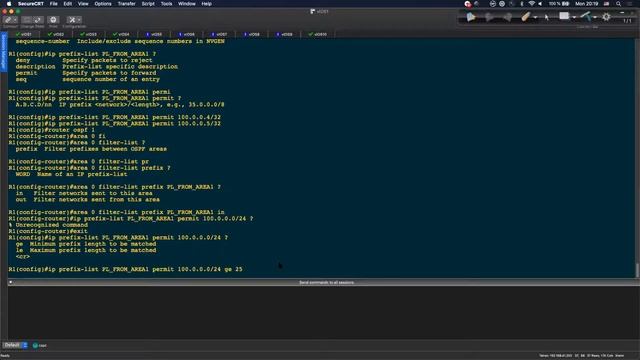Open the View menu
640x360 pixels.
pos(83,4)
